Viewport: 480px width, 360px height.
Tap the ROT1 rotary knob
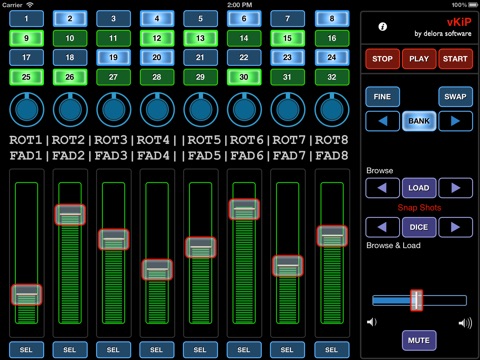(26, 109)
